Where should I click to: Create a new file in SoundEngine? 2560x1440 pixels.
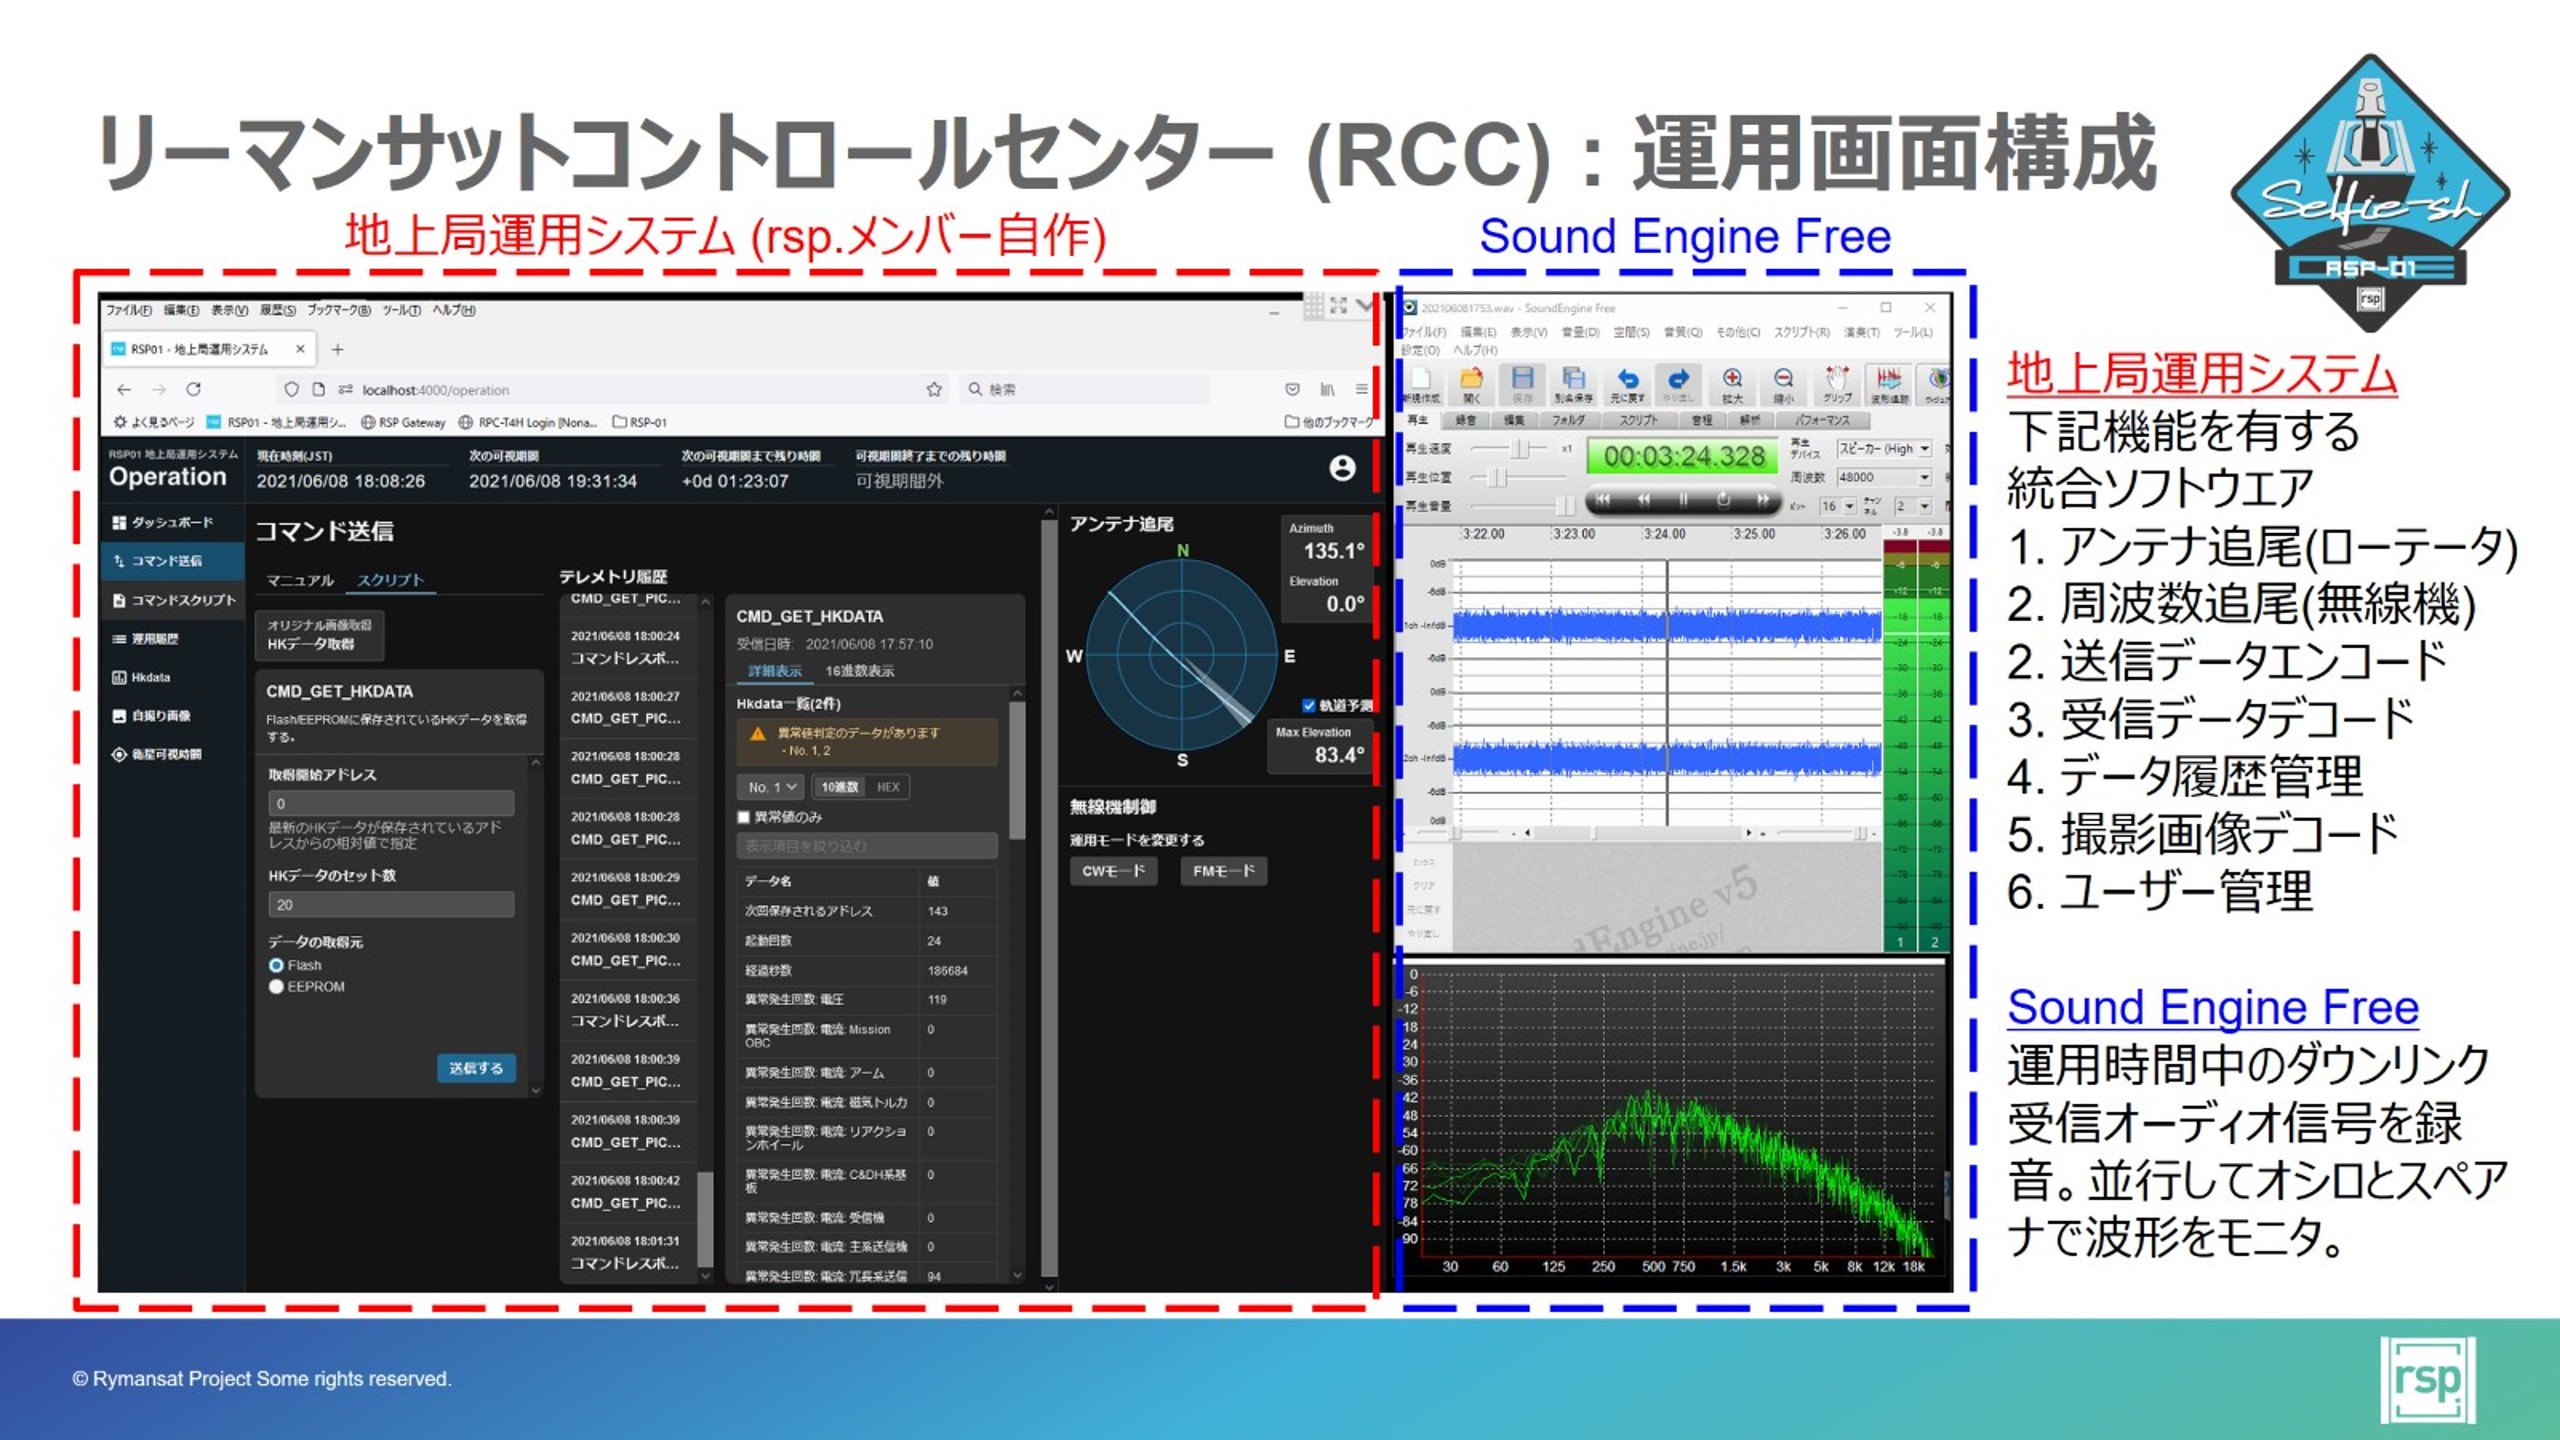(x=1420, y=384)
